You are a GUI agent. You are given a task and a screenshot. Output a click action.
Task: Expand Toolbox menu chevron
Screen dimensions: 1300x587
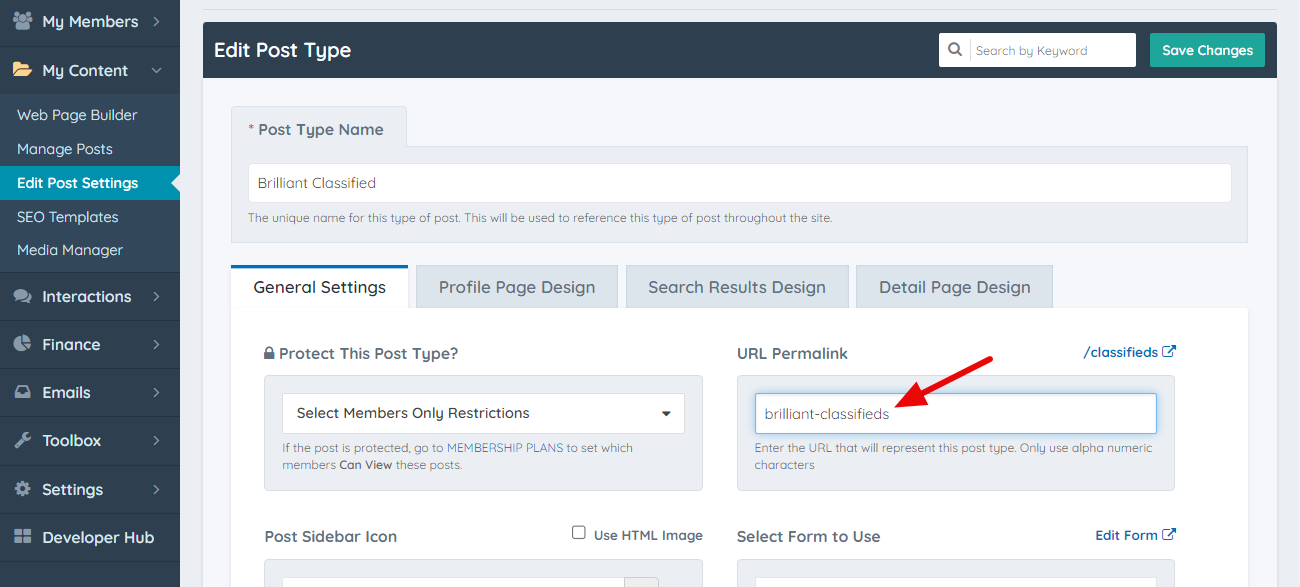157,440
